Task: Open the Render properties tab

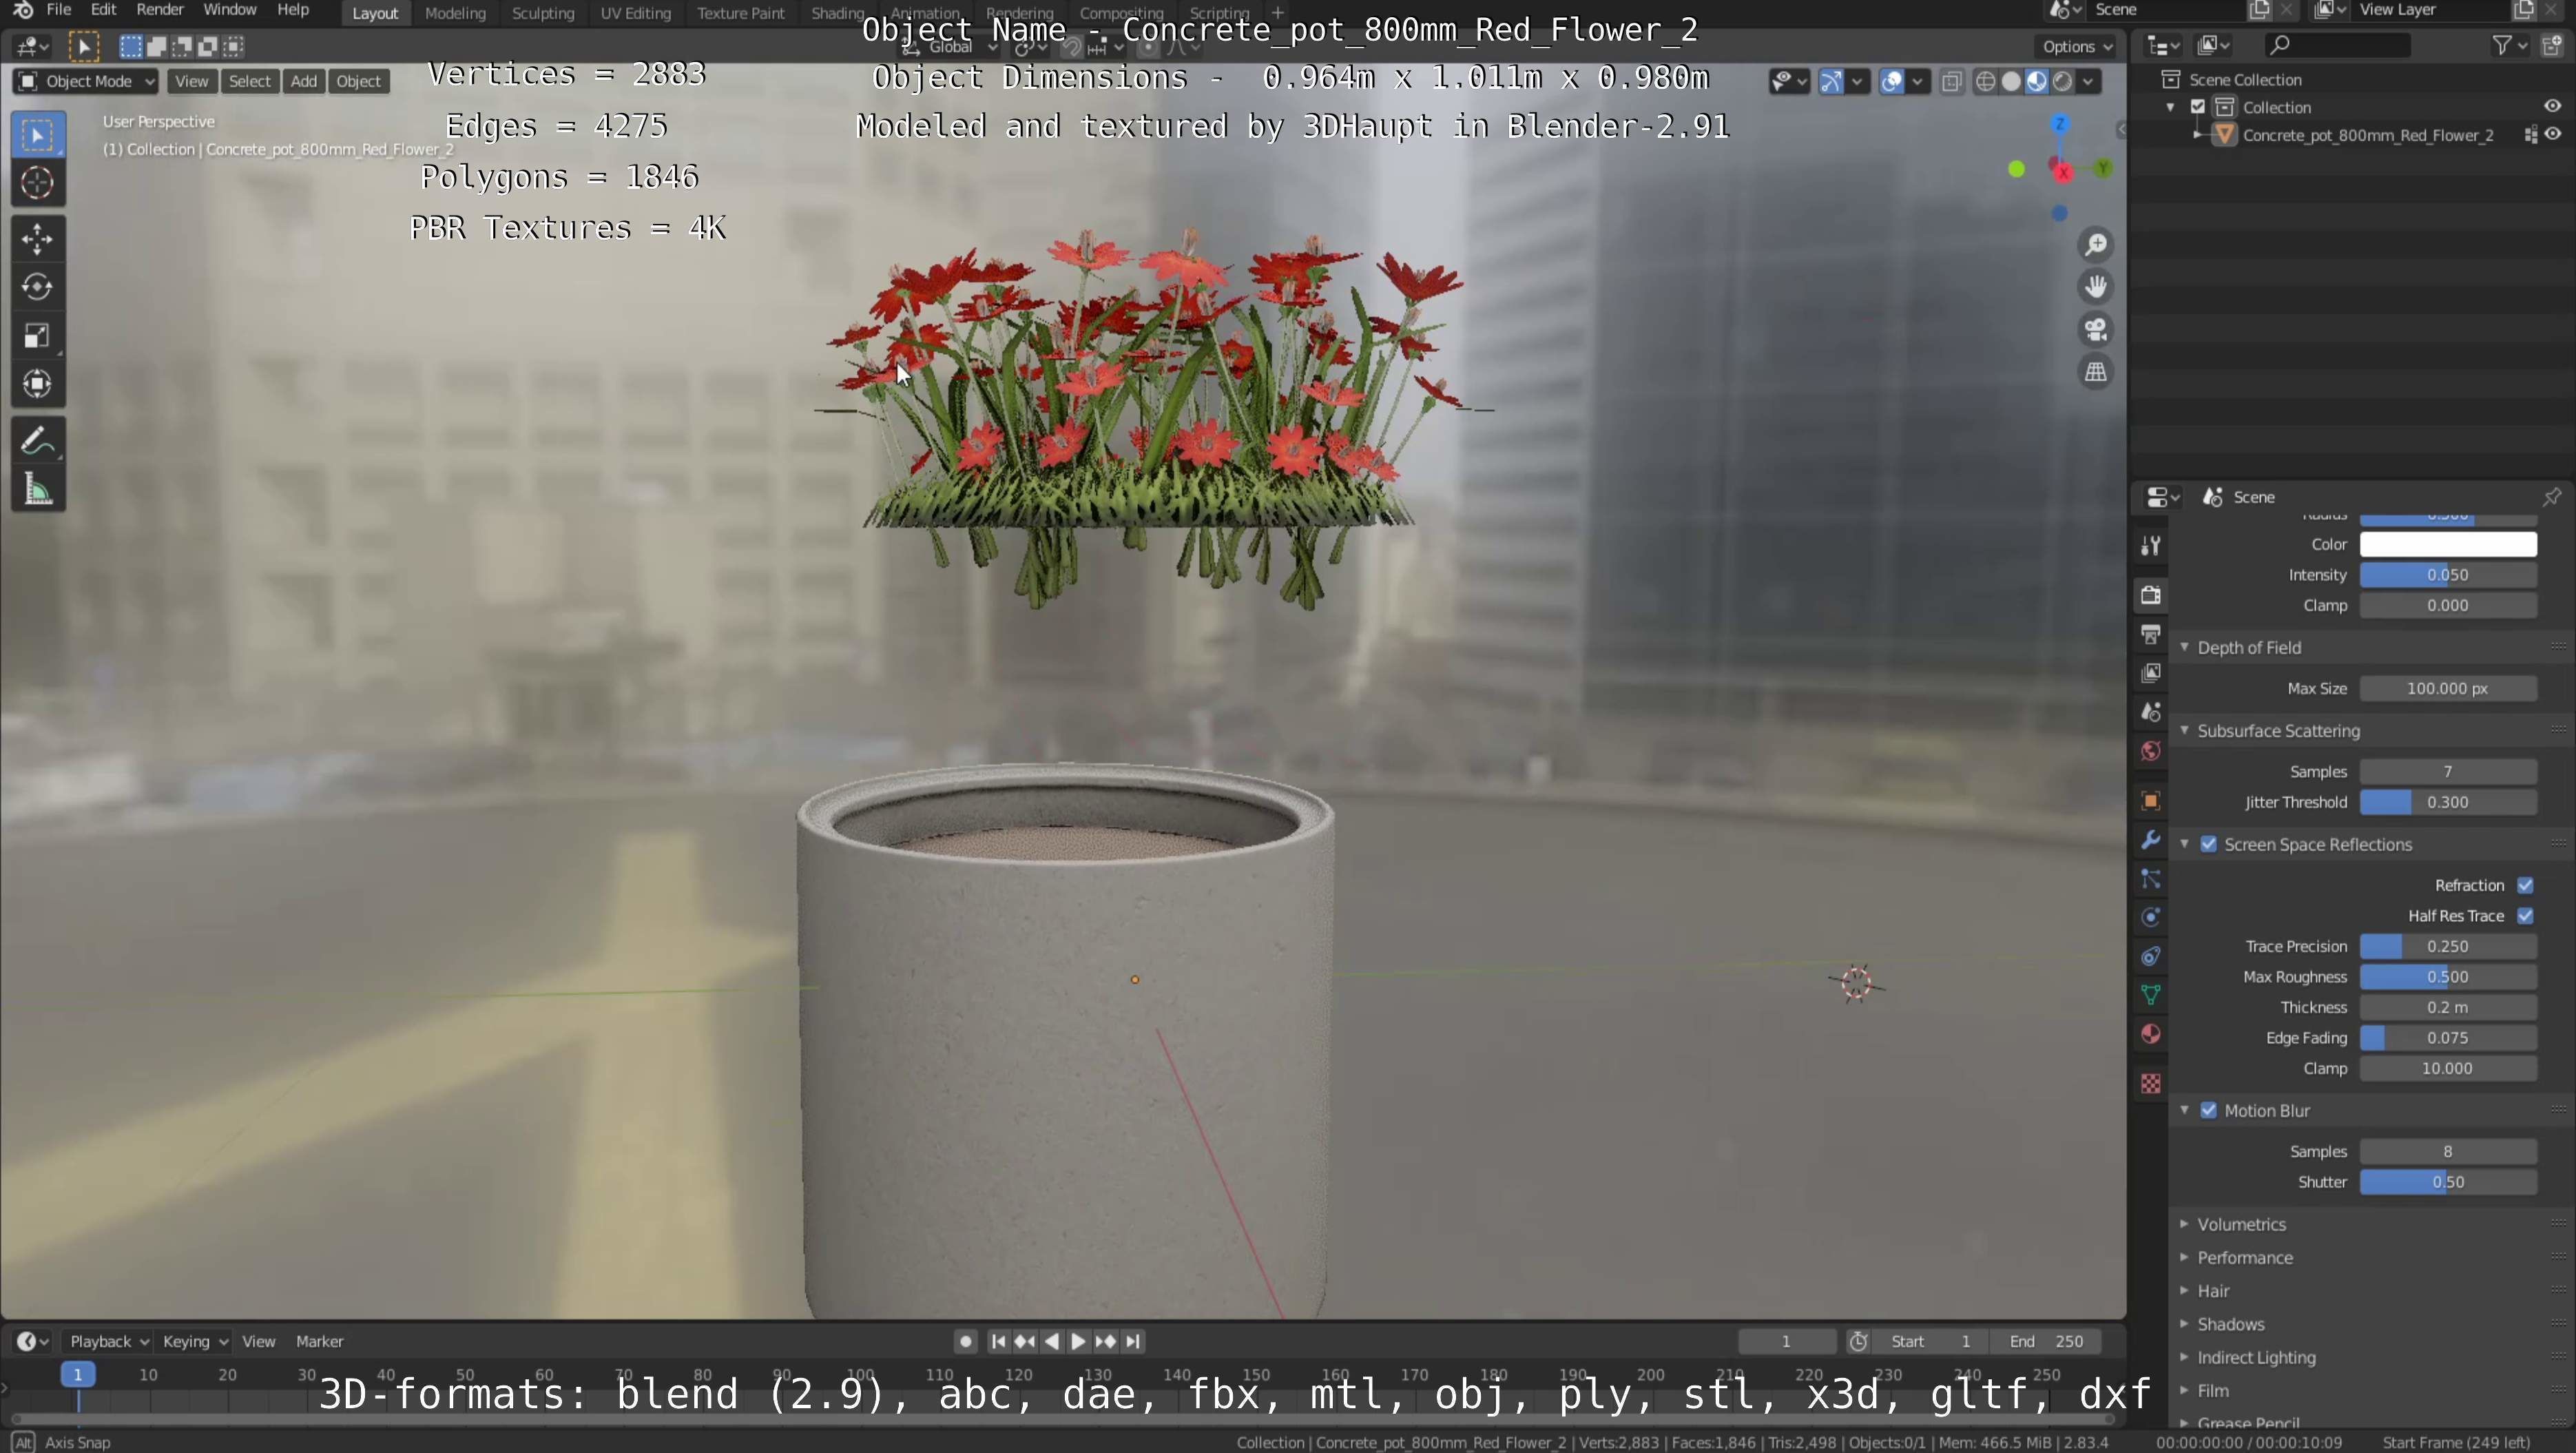Action: tap(2151, 595)
